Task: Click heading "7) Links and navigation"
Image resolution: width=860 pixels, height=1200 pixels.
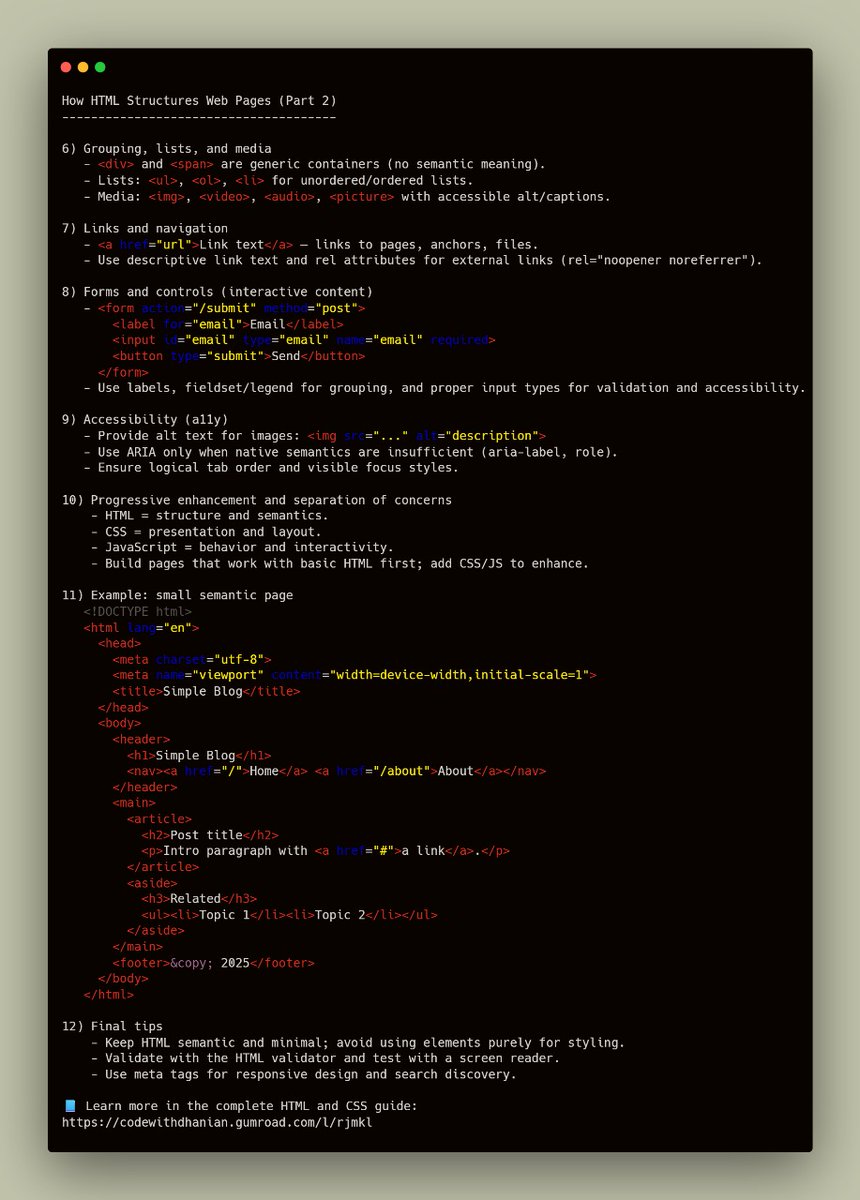Action: [x=144, y=228]
